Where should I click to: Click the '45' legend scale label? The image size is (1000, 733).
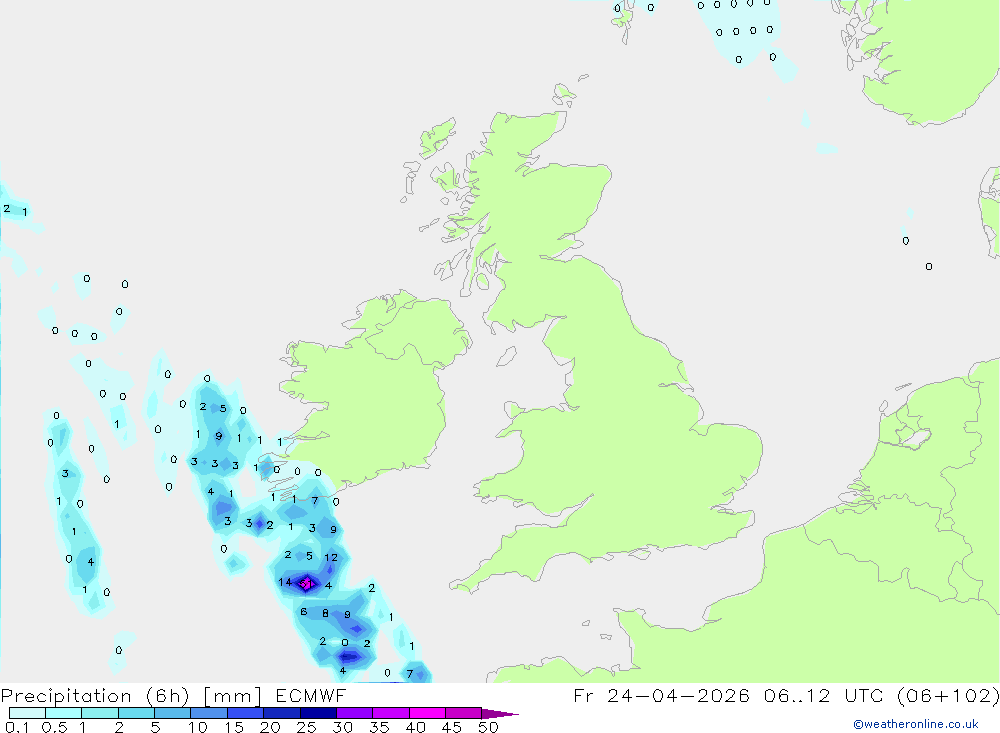click(452, 727)
